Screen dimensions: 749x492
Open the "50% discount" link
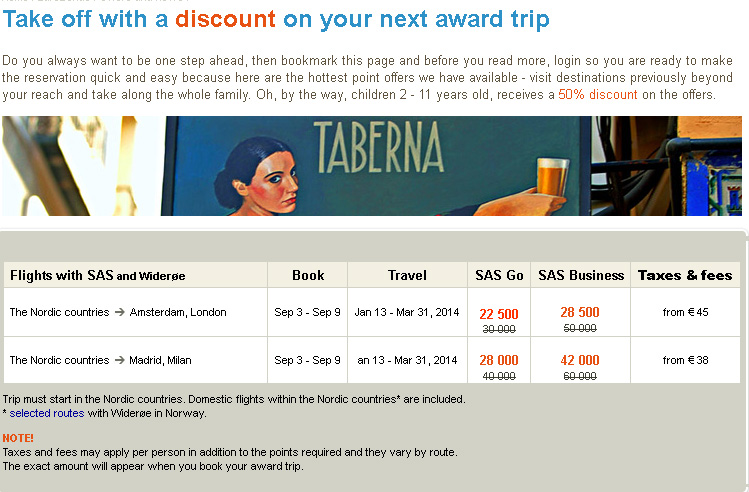[x=597, y=95]
